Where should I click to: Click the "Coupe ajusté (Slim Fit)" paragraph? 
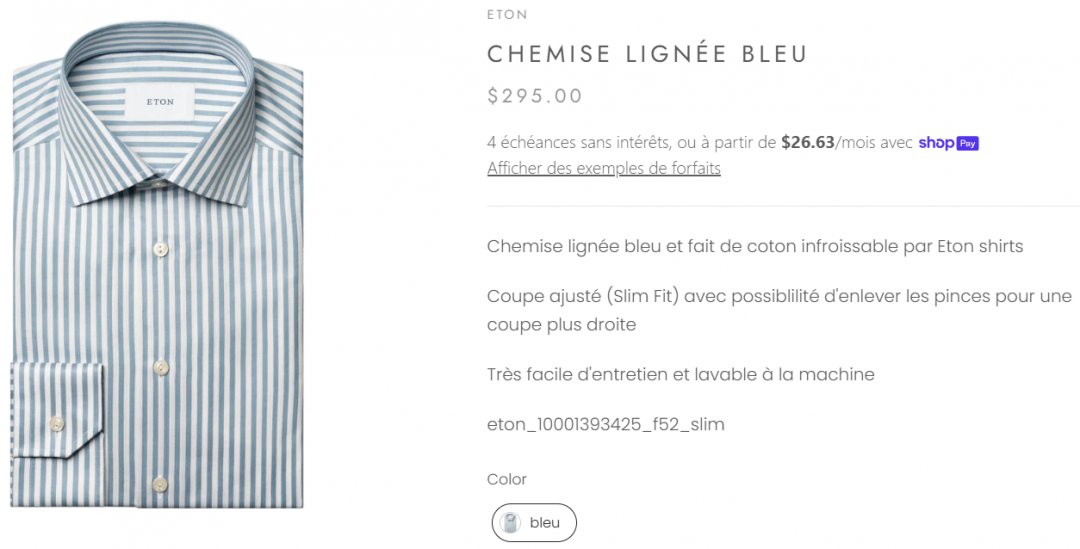pyautogui.click(x=779, y=310)
